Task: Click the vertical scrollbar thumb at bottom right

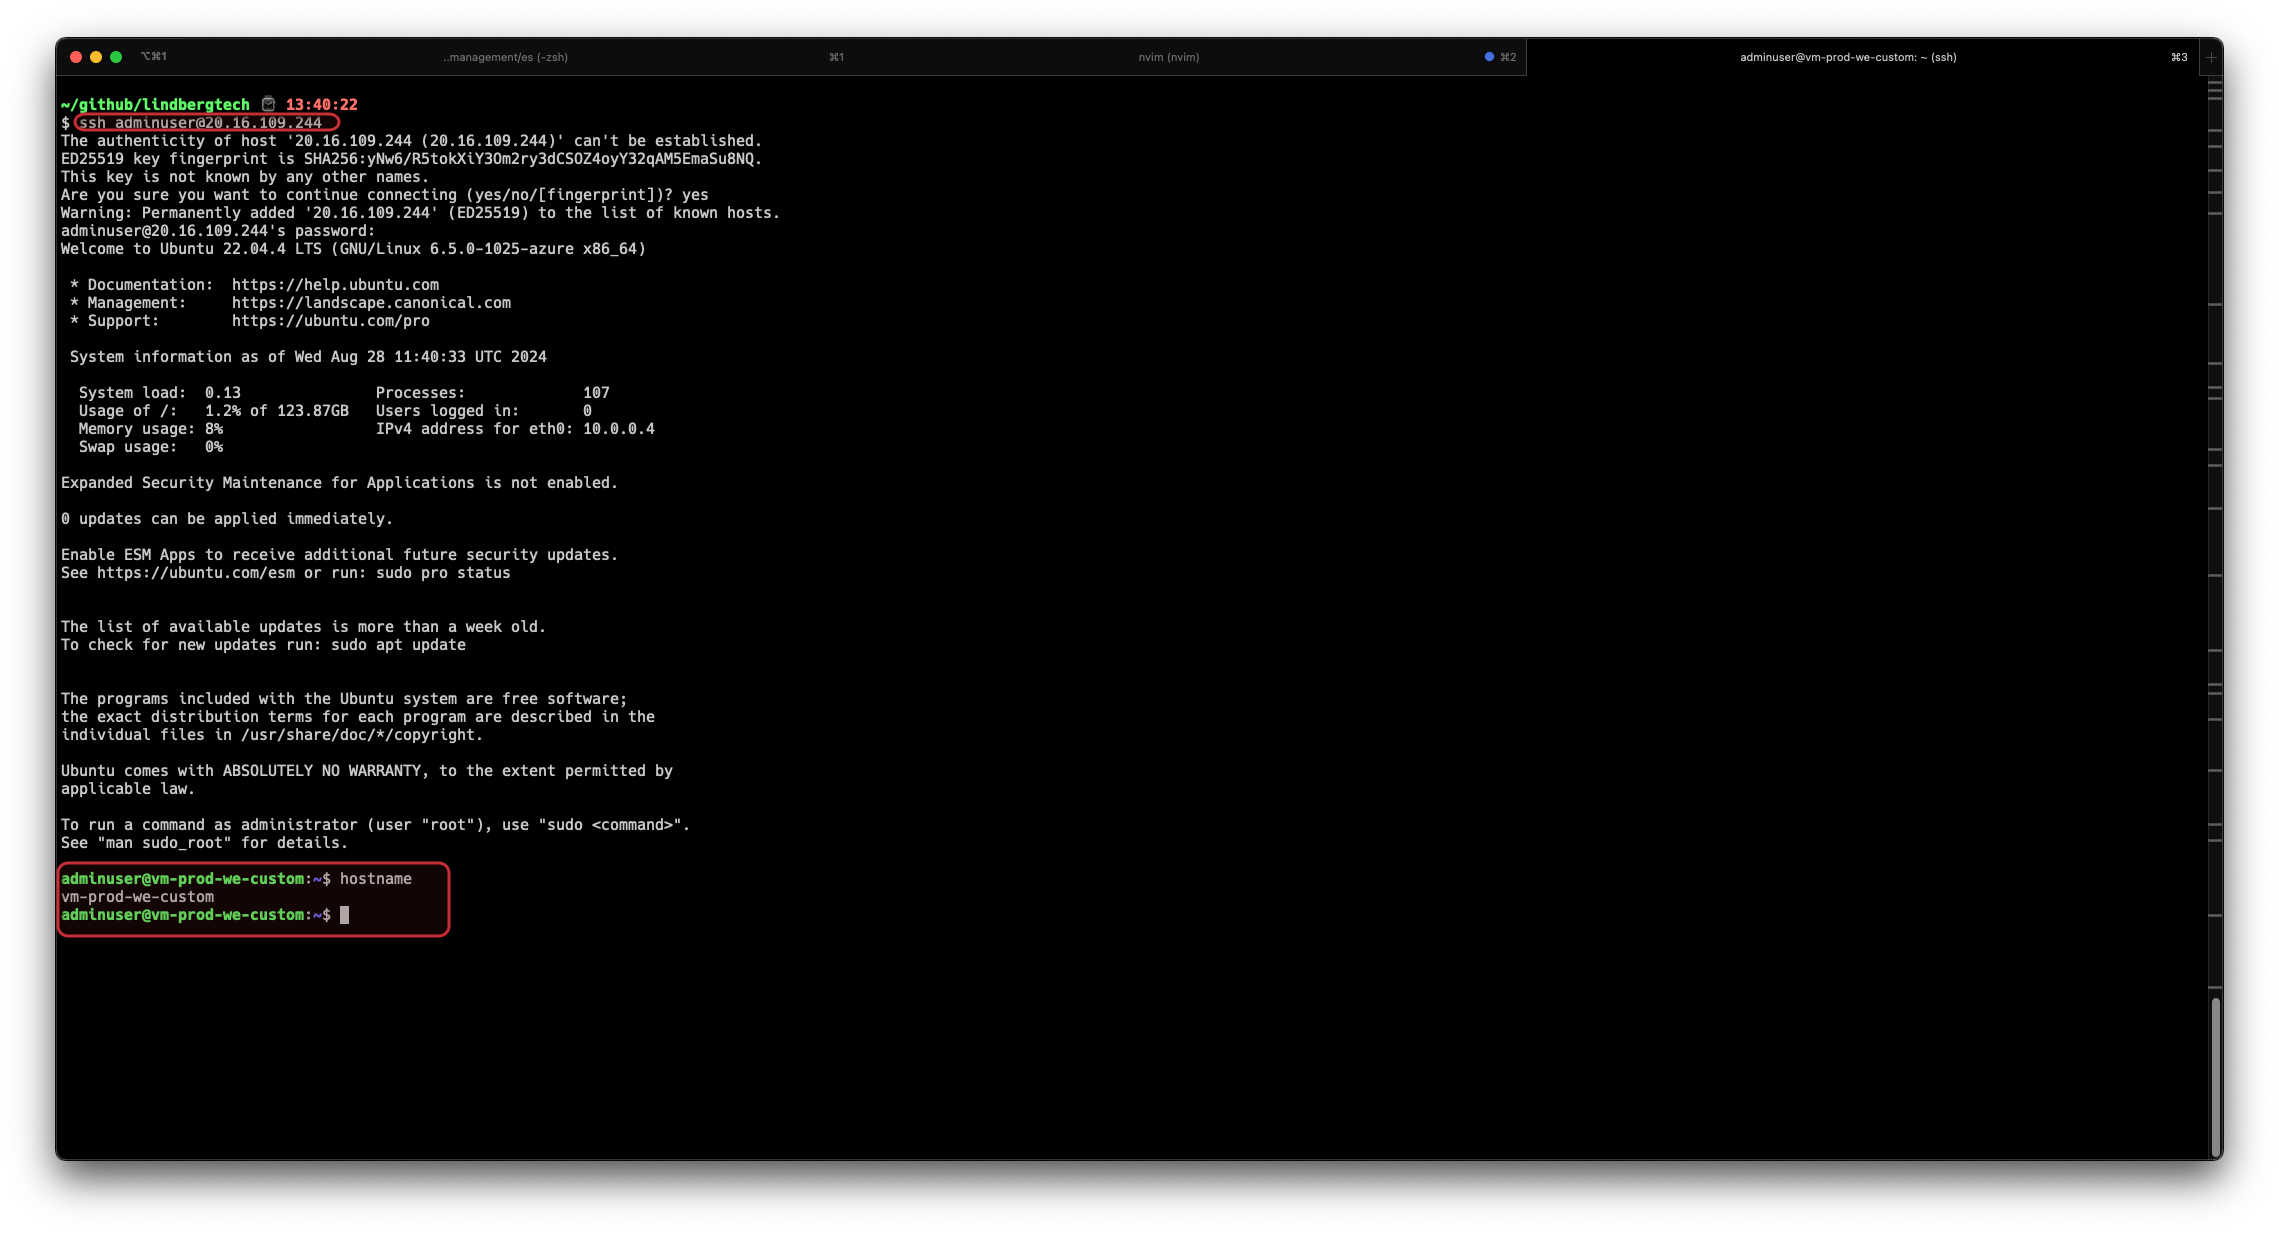Action: pos(2215,1075)
